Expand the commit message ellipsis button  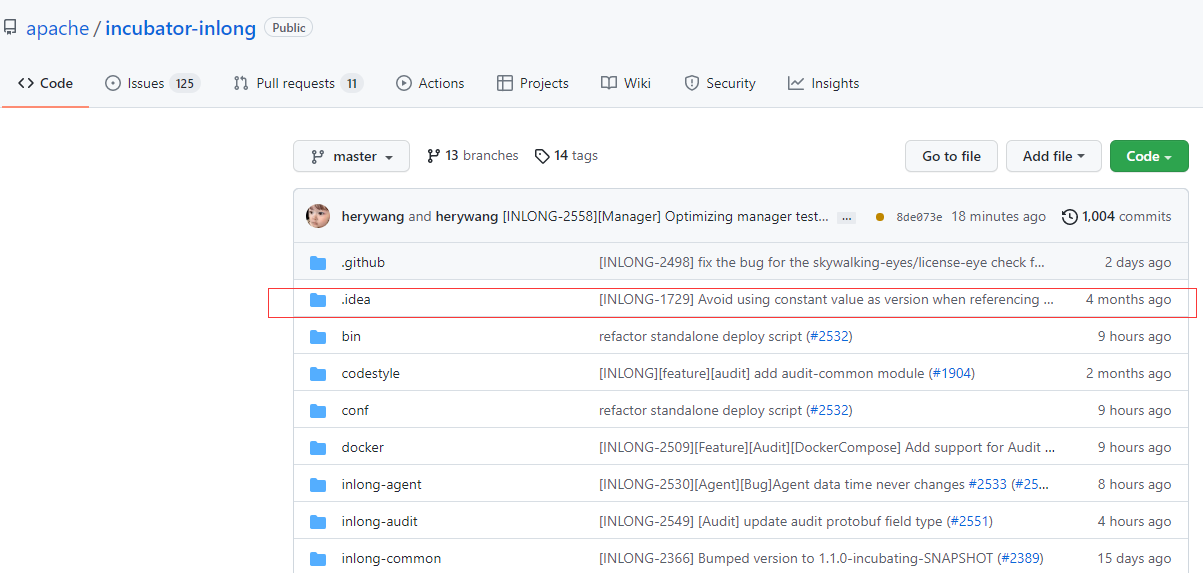846,217
